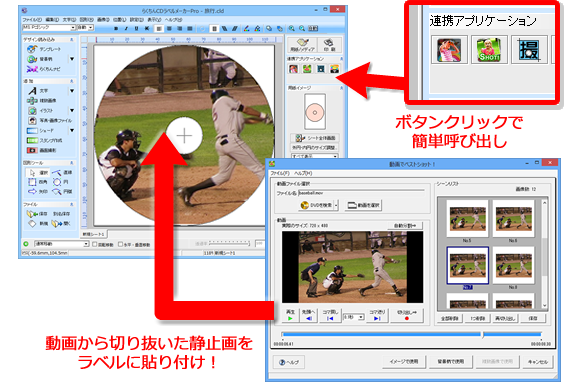Open the MS Pゴシック font dropdown
Image resolution: width=582 pixels, height=387 pixels.
tap(73, 28)
